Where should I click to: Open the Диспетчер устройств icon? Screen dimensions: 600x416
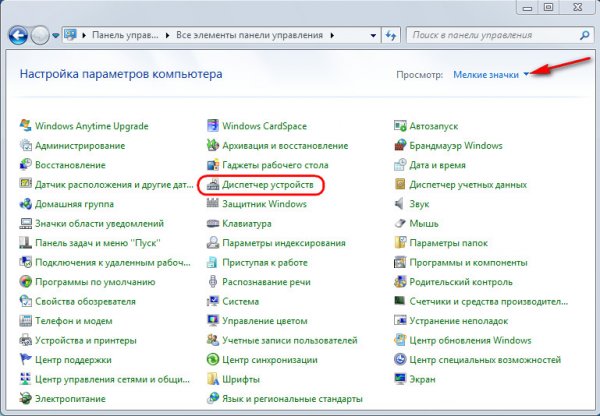point(213,185)
